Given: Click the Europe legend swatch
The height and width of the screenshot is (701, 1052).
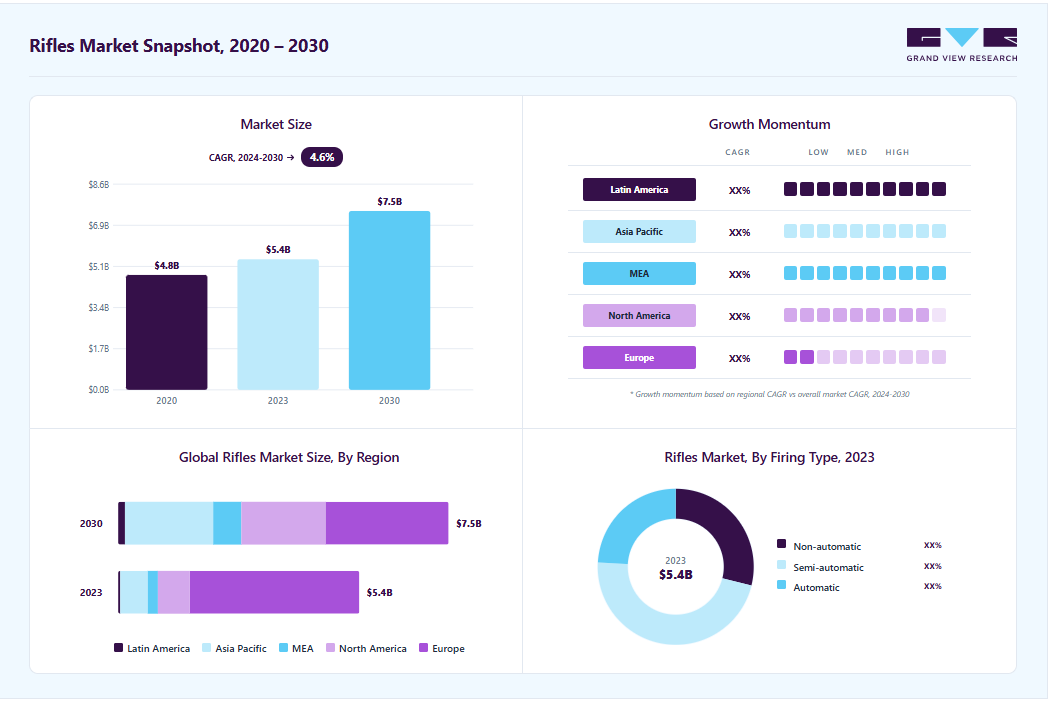Looking at the screenshot, I should click(x=423, y=648).
